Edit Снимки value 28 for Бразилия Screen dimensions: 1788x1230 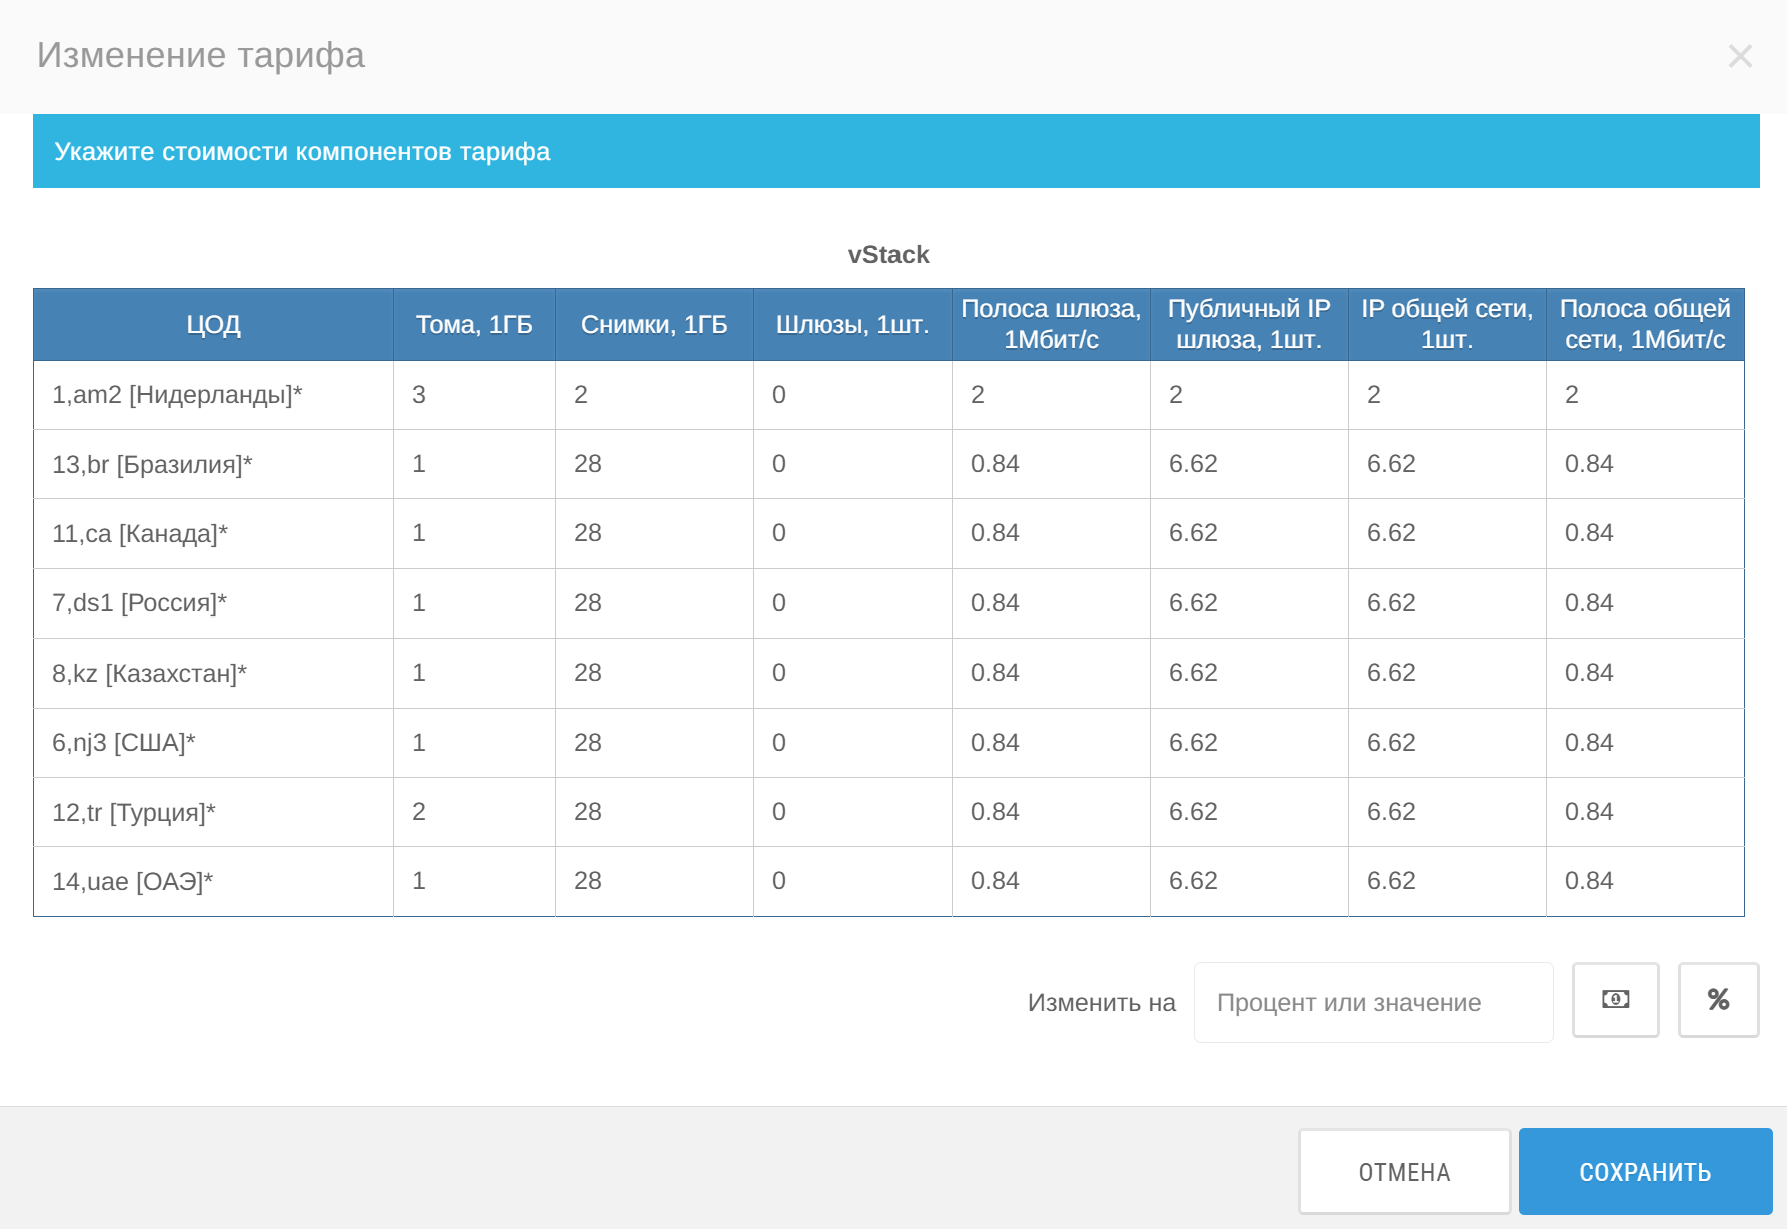(654, 464)
